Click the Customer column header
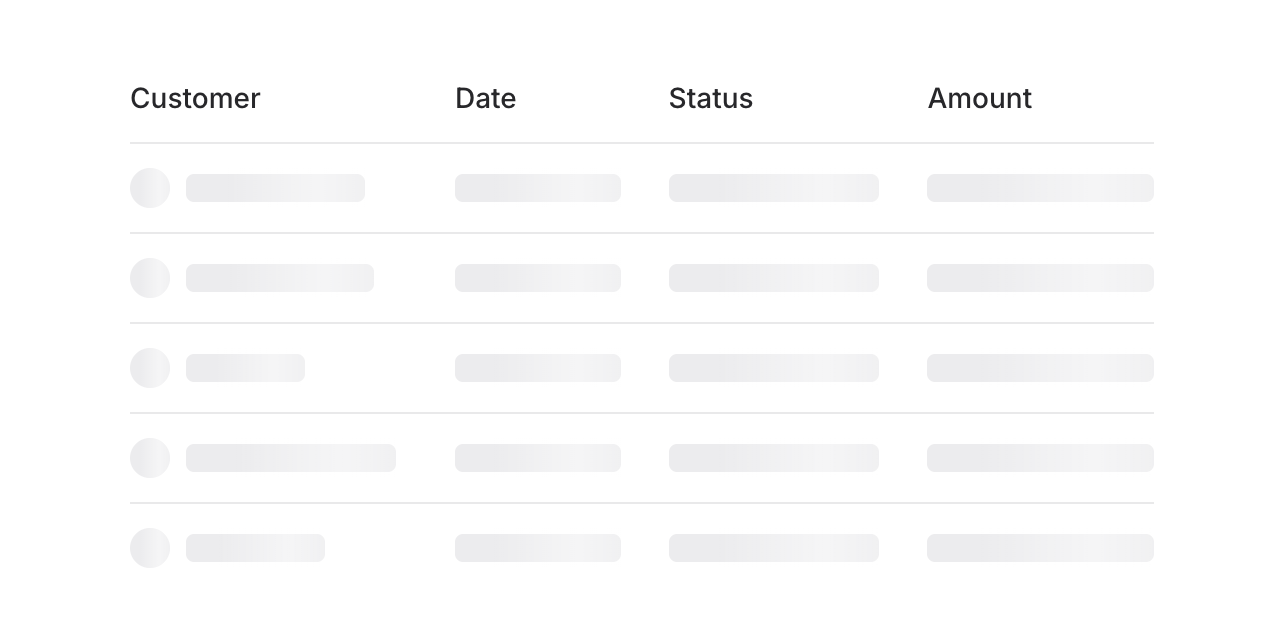The width and height of the screenshot is (1280, 640). coord(195,98)
